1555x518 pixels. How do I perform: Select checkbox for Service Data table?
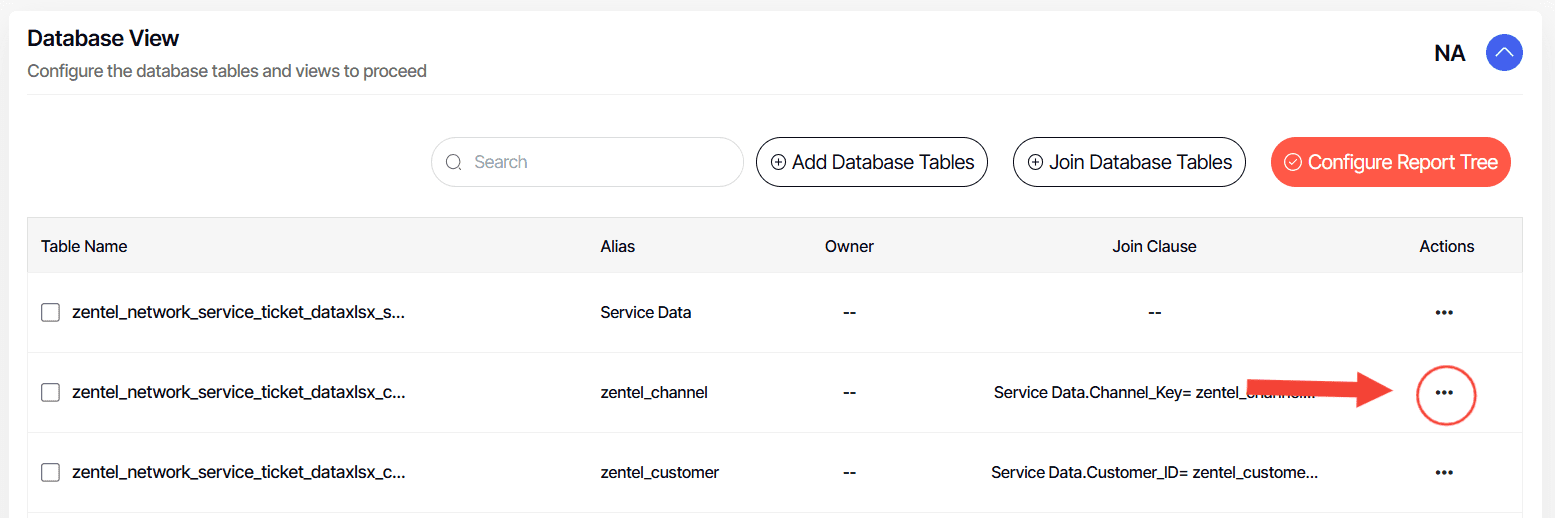(x=50, y=313)
